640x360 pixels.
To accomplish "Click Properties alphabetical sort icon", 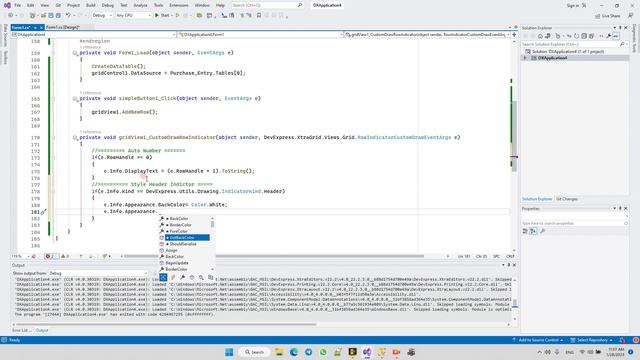I will (533, 231).
